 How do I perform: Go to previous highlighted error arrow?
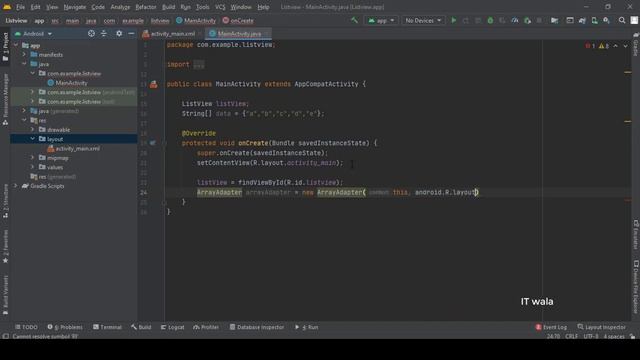click(616, 46)
